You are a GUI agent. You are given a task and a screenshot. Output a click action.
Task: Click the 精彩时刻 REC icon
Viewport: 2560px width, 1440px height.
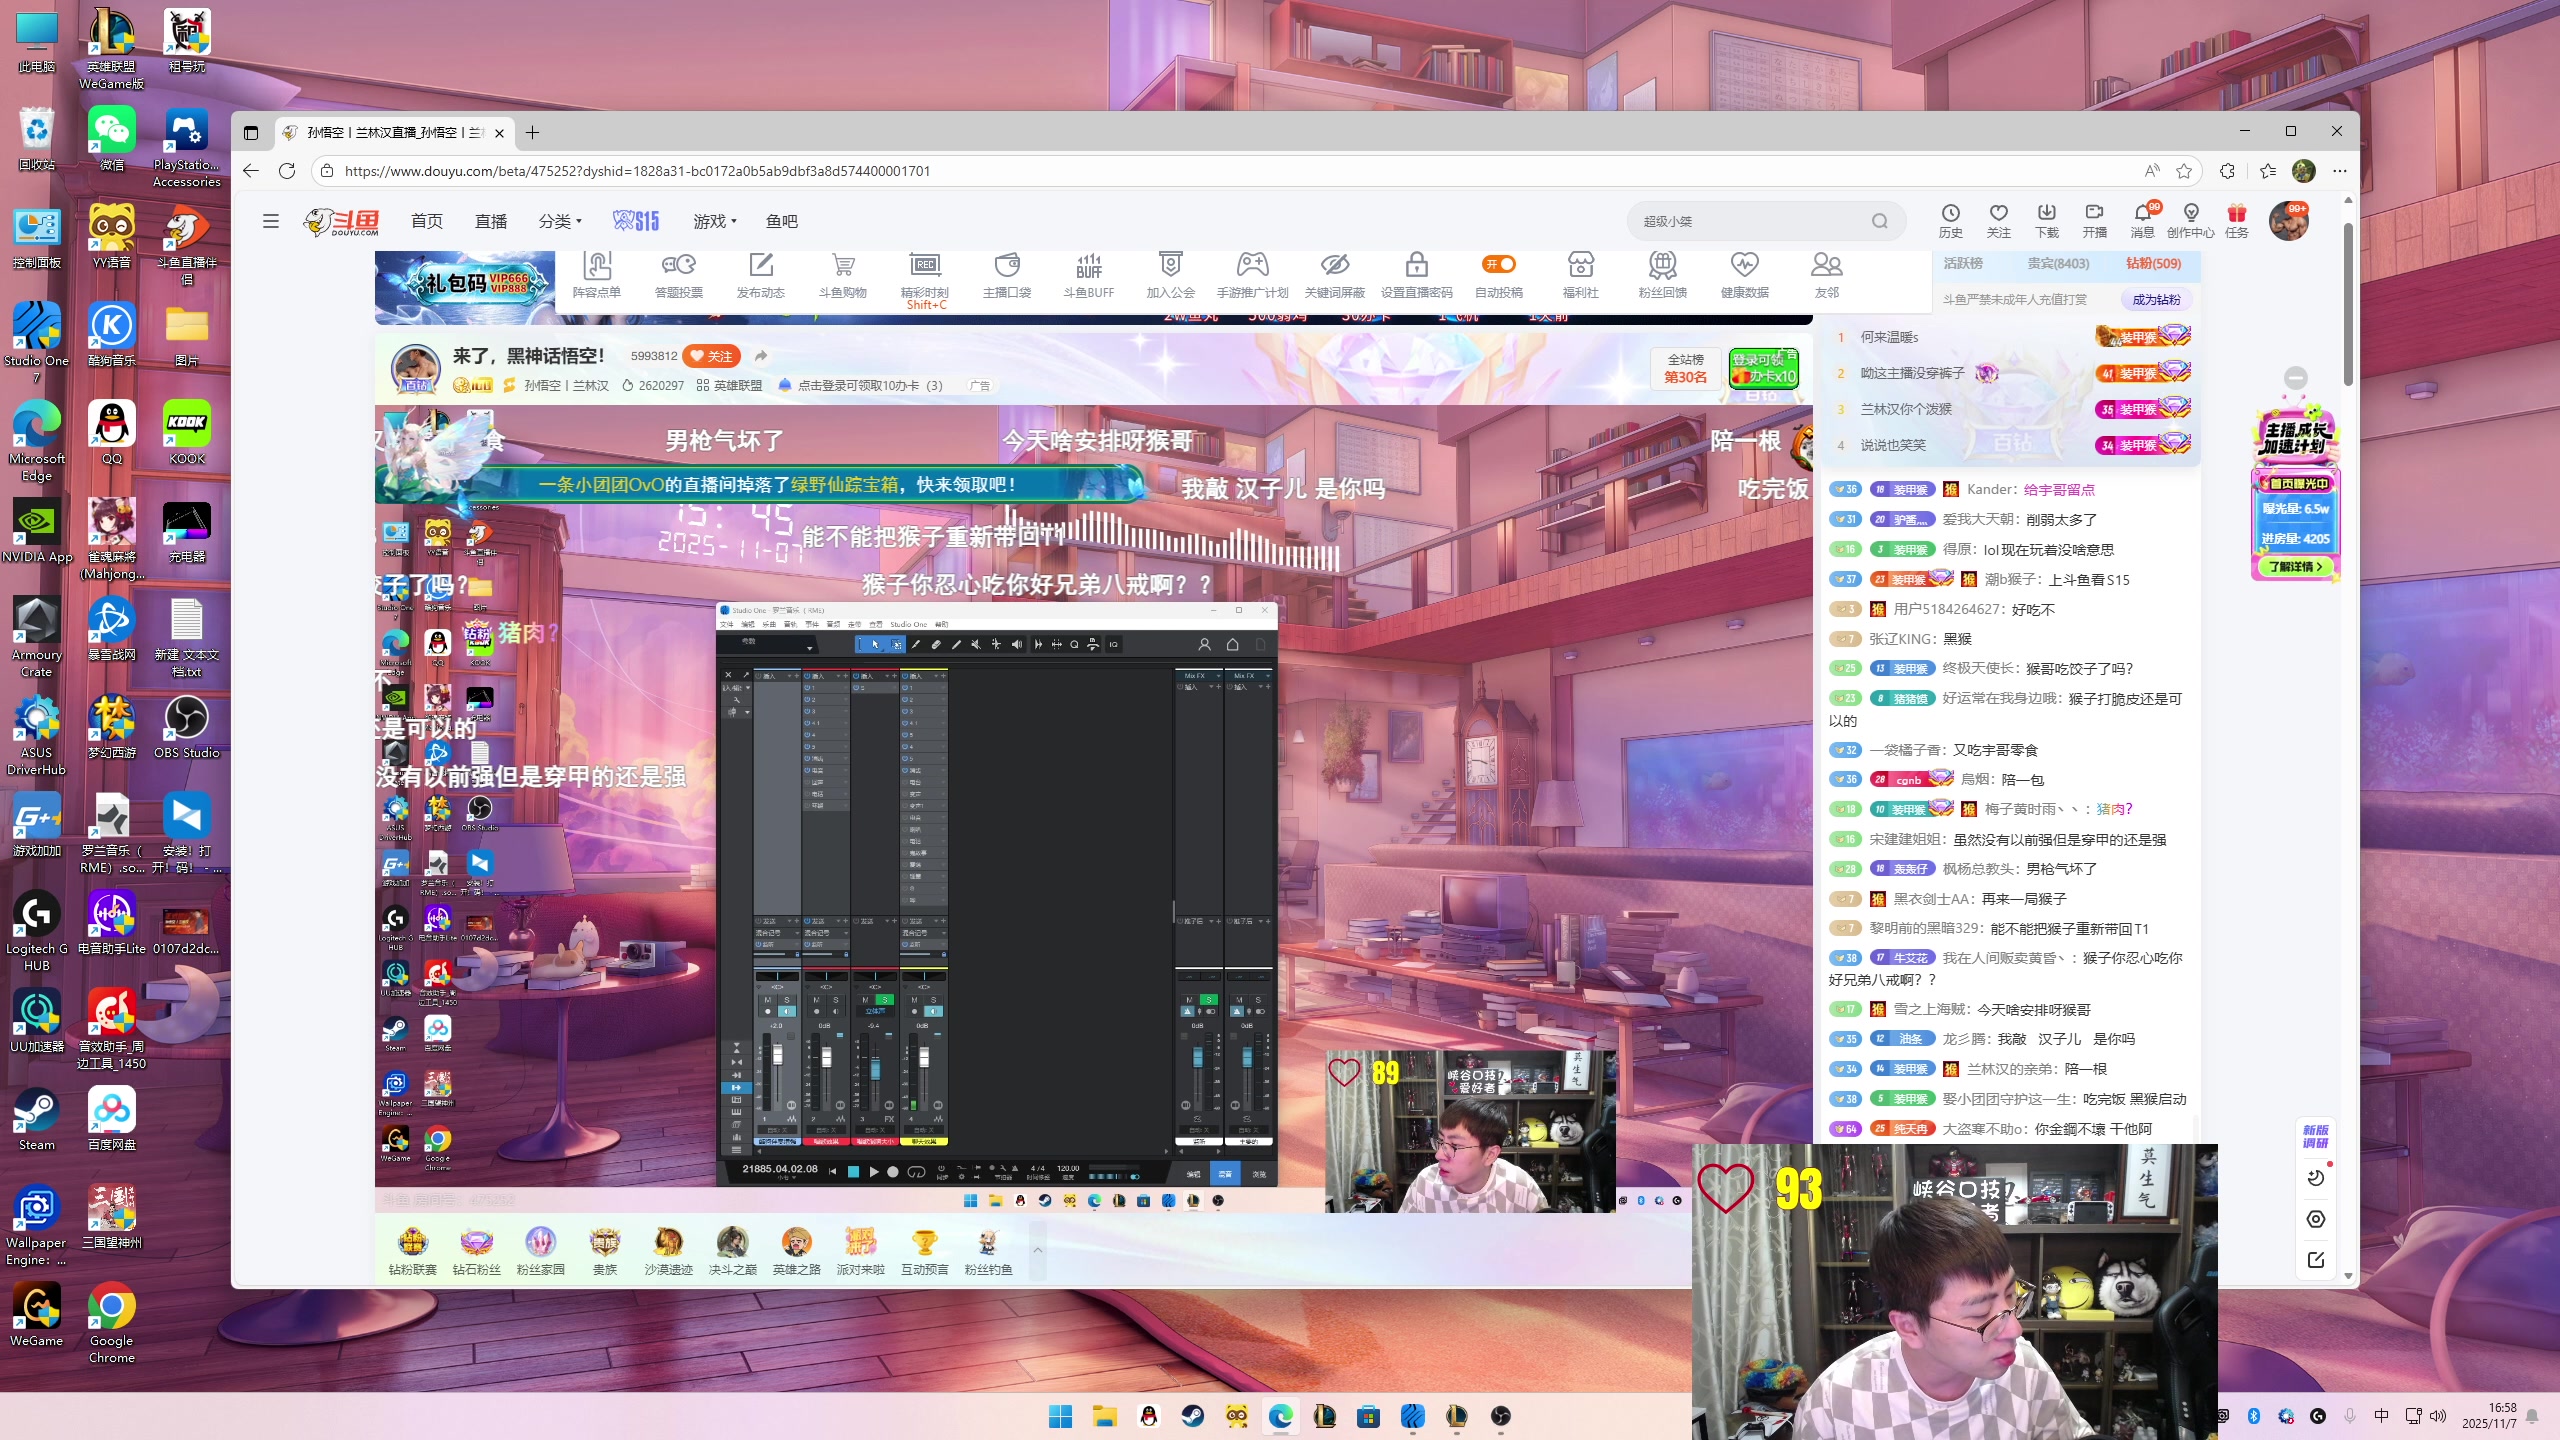tap(924, 266)
